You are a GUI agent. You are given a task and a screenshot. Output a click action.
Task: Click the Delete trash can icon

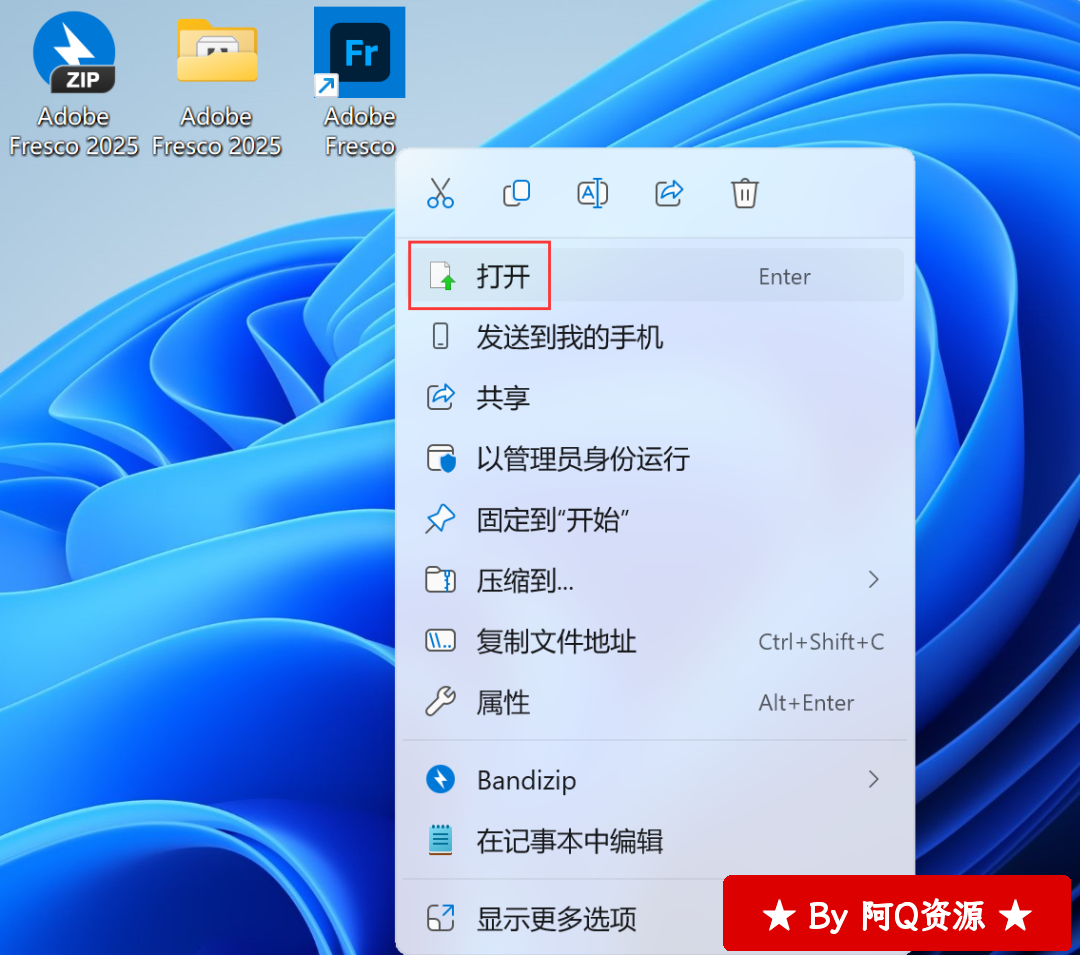[x=745, y=193]
